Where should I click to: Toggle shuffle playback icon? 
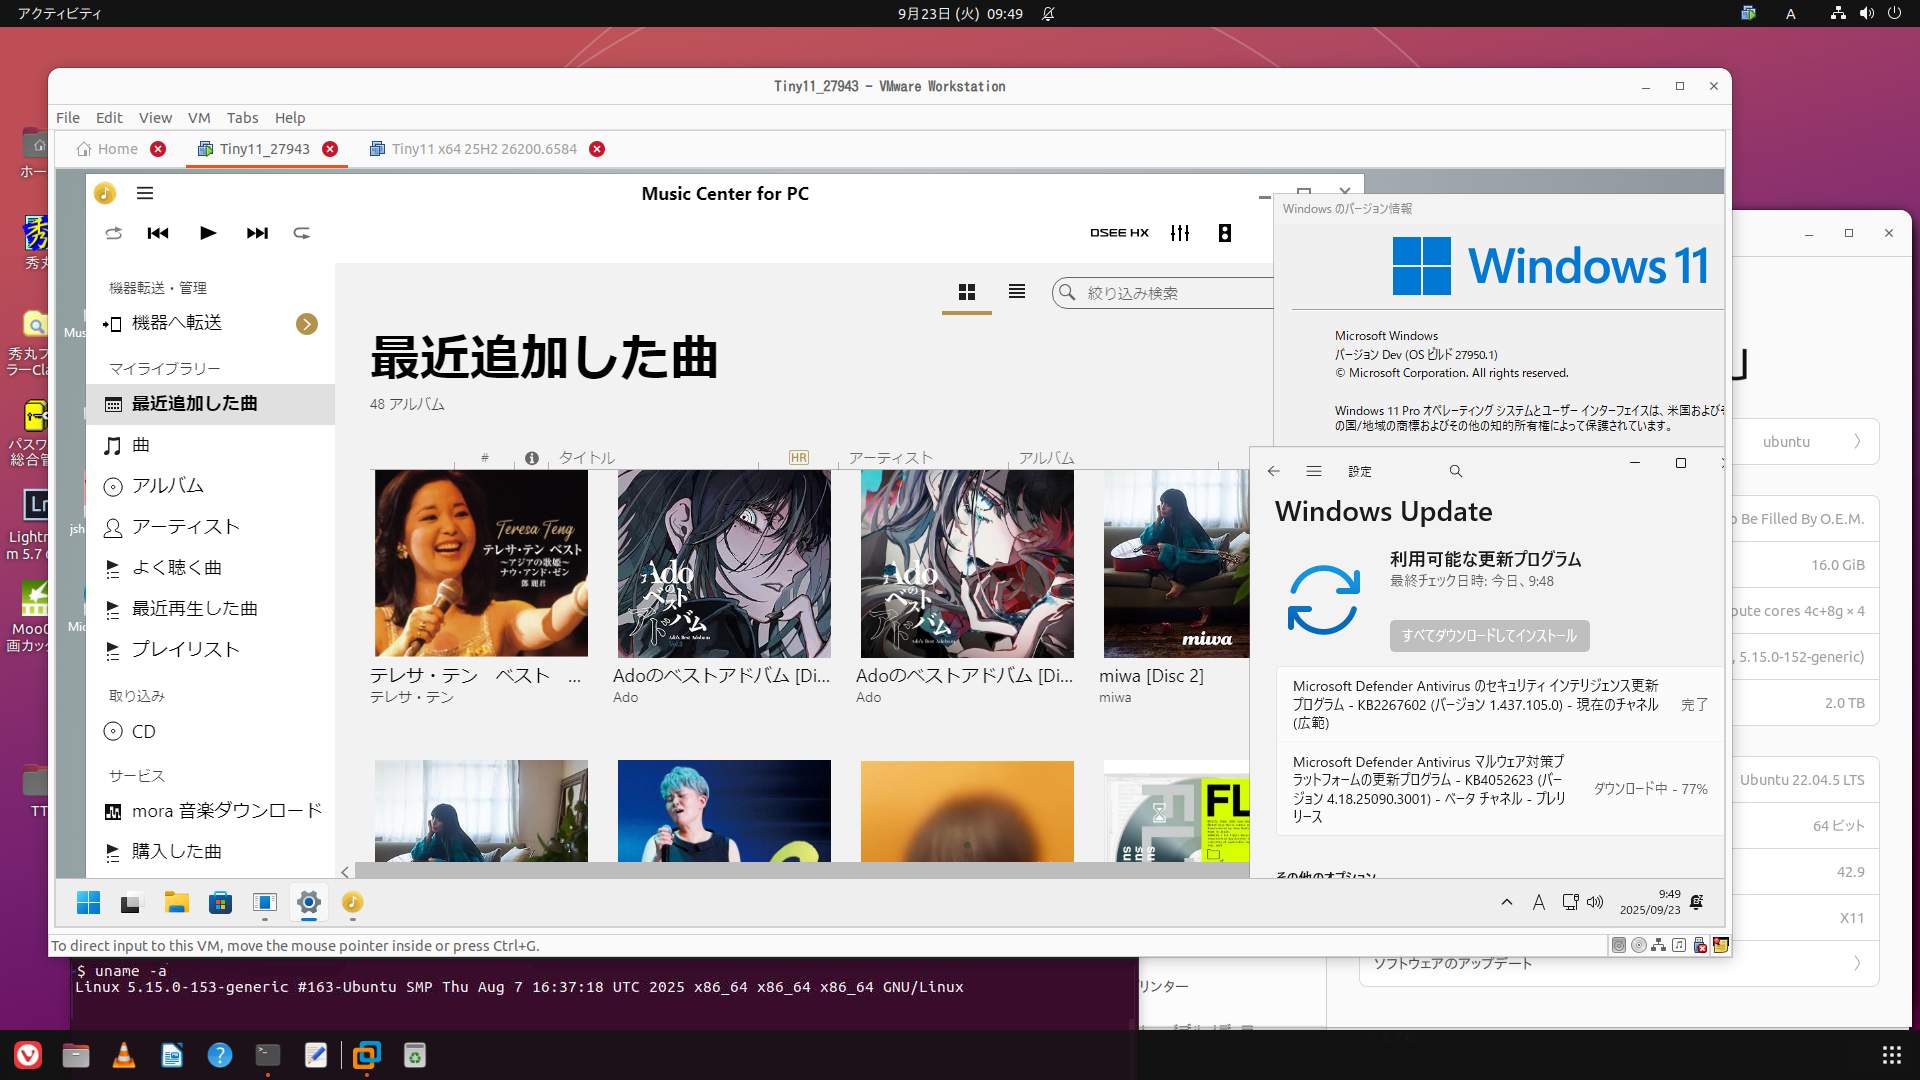pos(114,233)
